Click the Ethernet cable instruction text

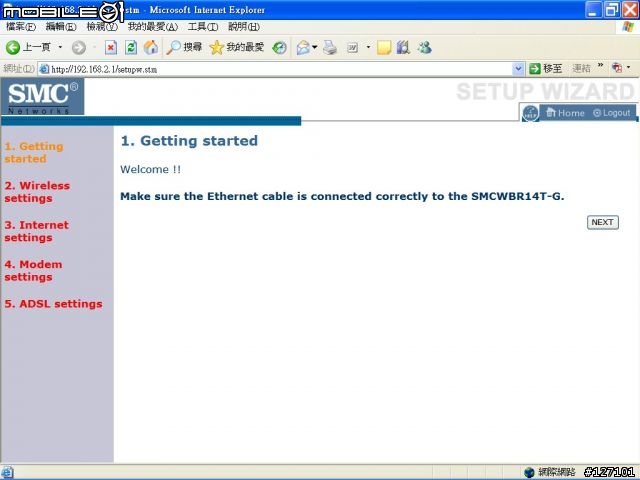point(342,196)
